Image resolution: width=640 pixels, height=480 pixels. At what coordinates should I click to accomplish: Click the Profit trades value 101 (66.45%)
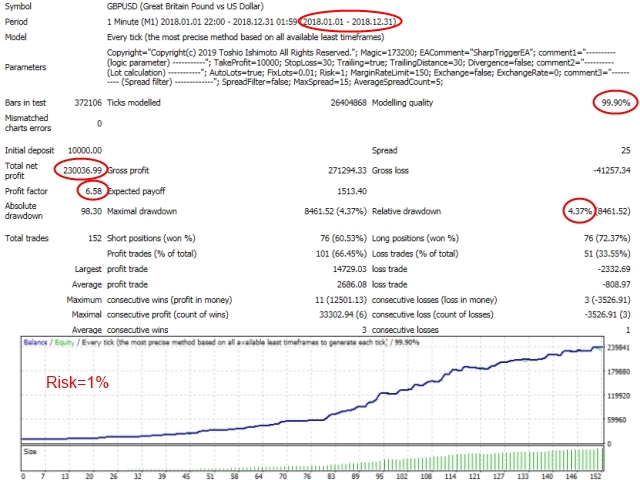click(x=341, y=254)
